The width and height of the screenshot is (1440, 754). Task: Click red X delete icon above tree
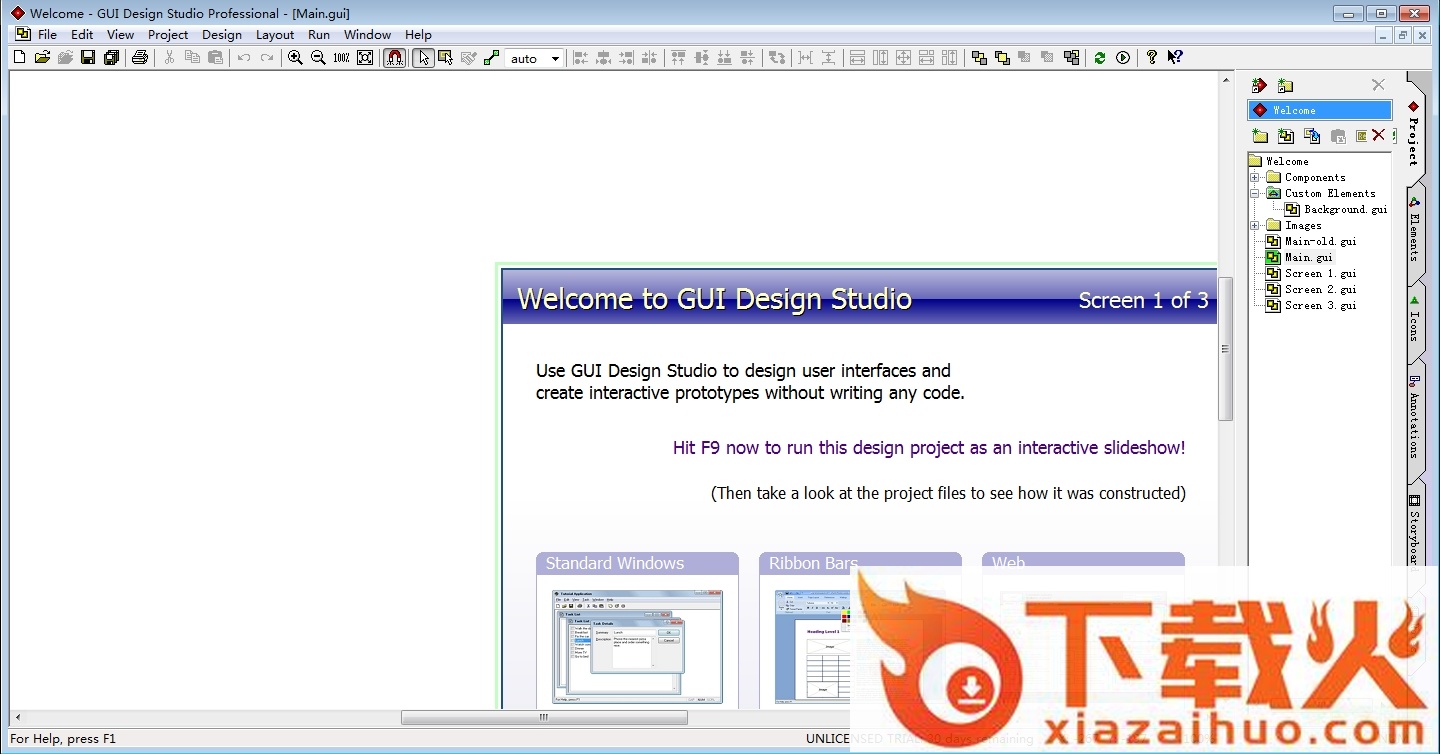pos(1378,136)
